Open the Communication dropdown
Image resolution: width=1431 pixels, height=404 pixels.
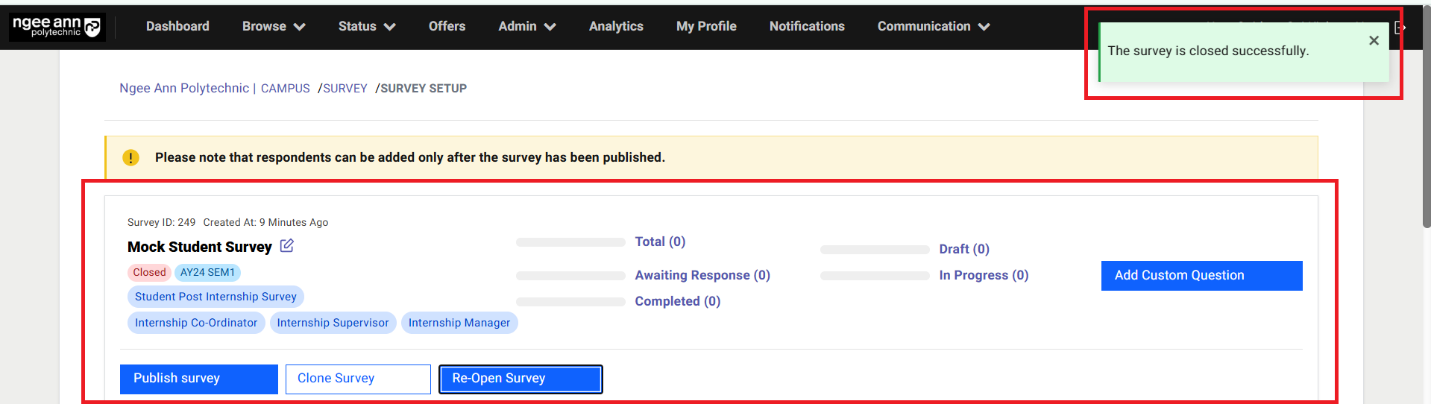pyautogui.click(x=933, y=27)
